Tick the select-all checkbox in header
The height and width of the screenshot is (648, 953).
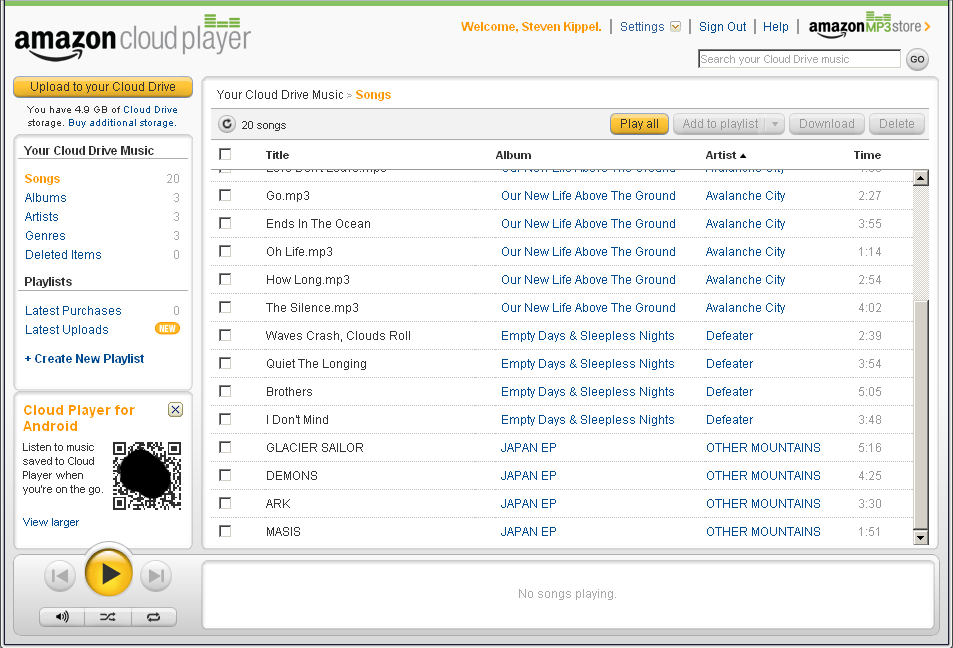click(225, 154)
